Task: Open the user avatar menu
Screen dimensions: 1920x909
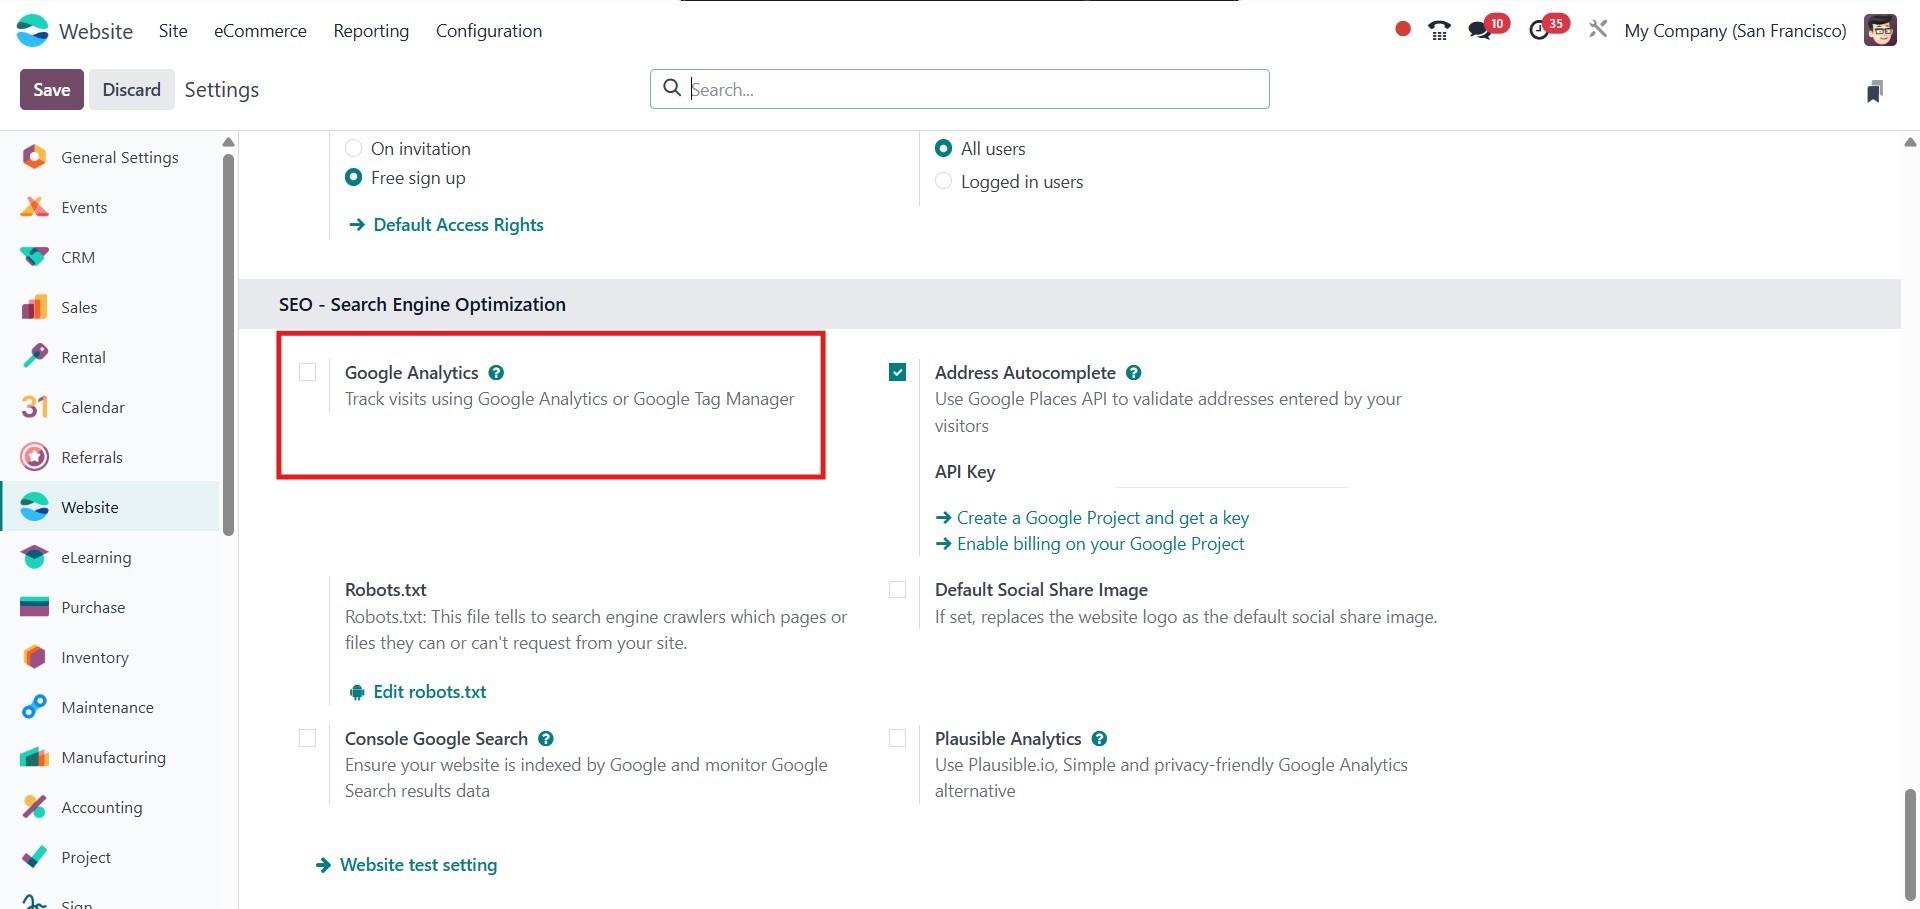Action: [x=1880, y=30]
